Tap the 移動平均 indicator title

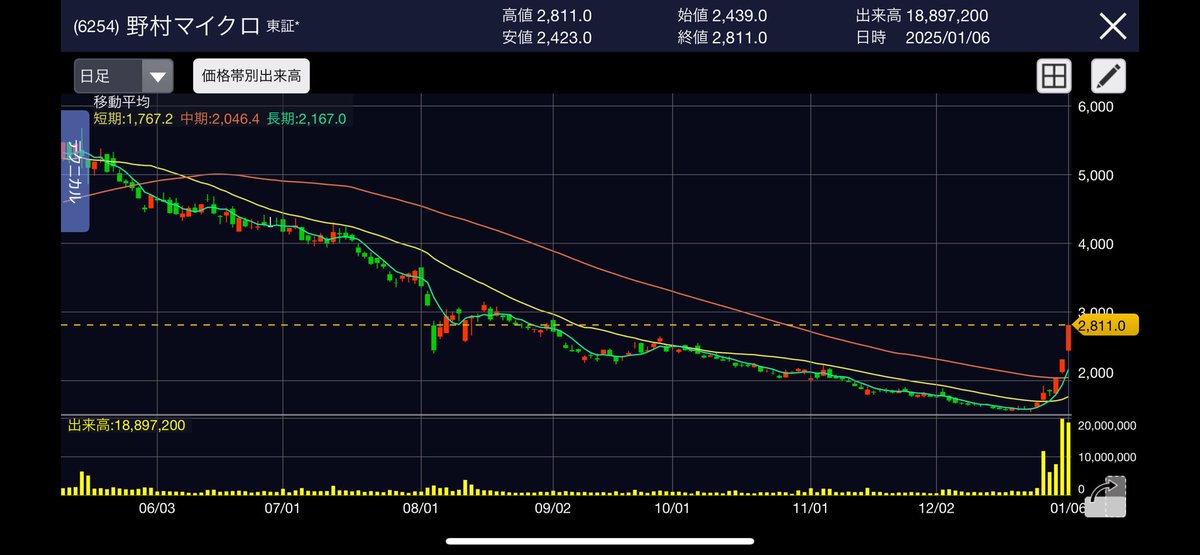121,102
